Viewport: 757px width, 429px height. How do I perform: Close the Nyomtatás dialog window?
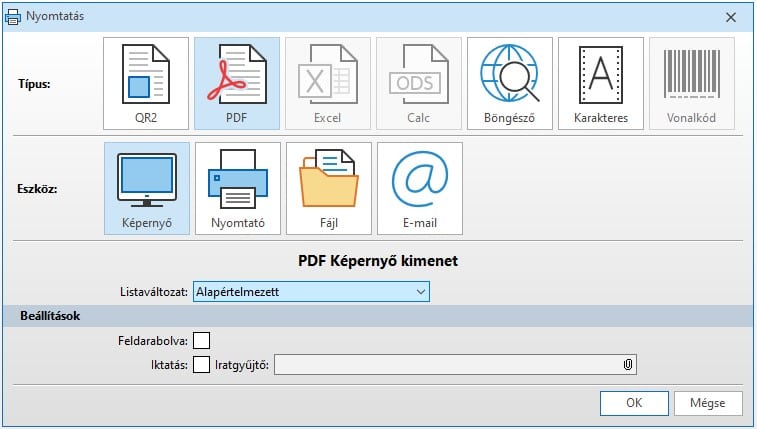point(731,15)
